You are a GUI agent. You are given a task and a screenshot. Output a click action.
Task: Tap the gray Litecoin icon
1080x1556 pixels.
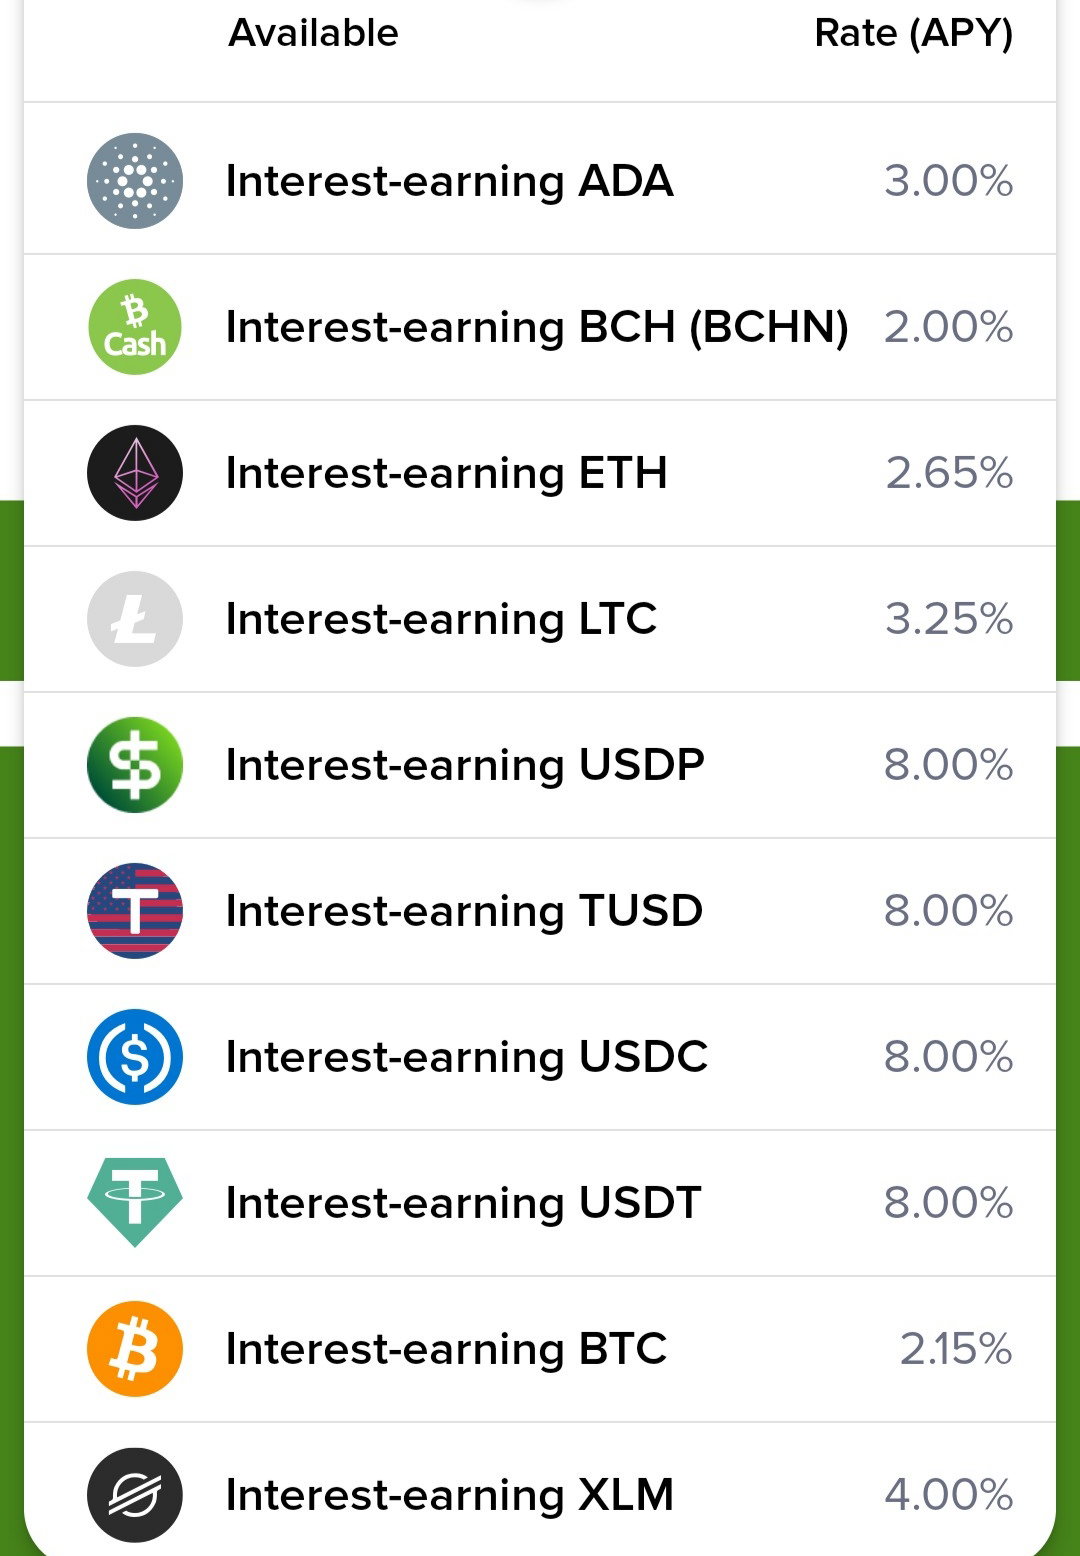pos(135,619)
